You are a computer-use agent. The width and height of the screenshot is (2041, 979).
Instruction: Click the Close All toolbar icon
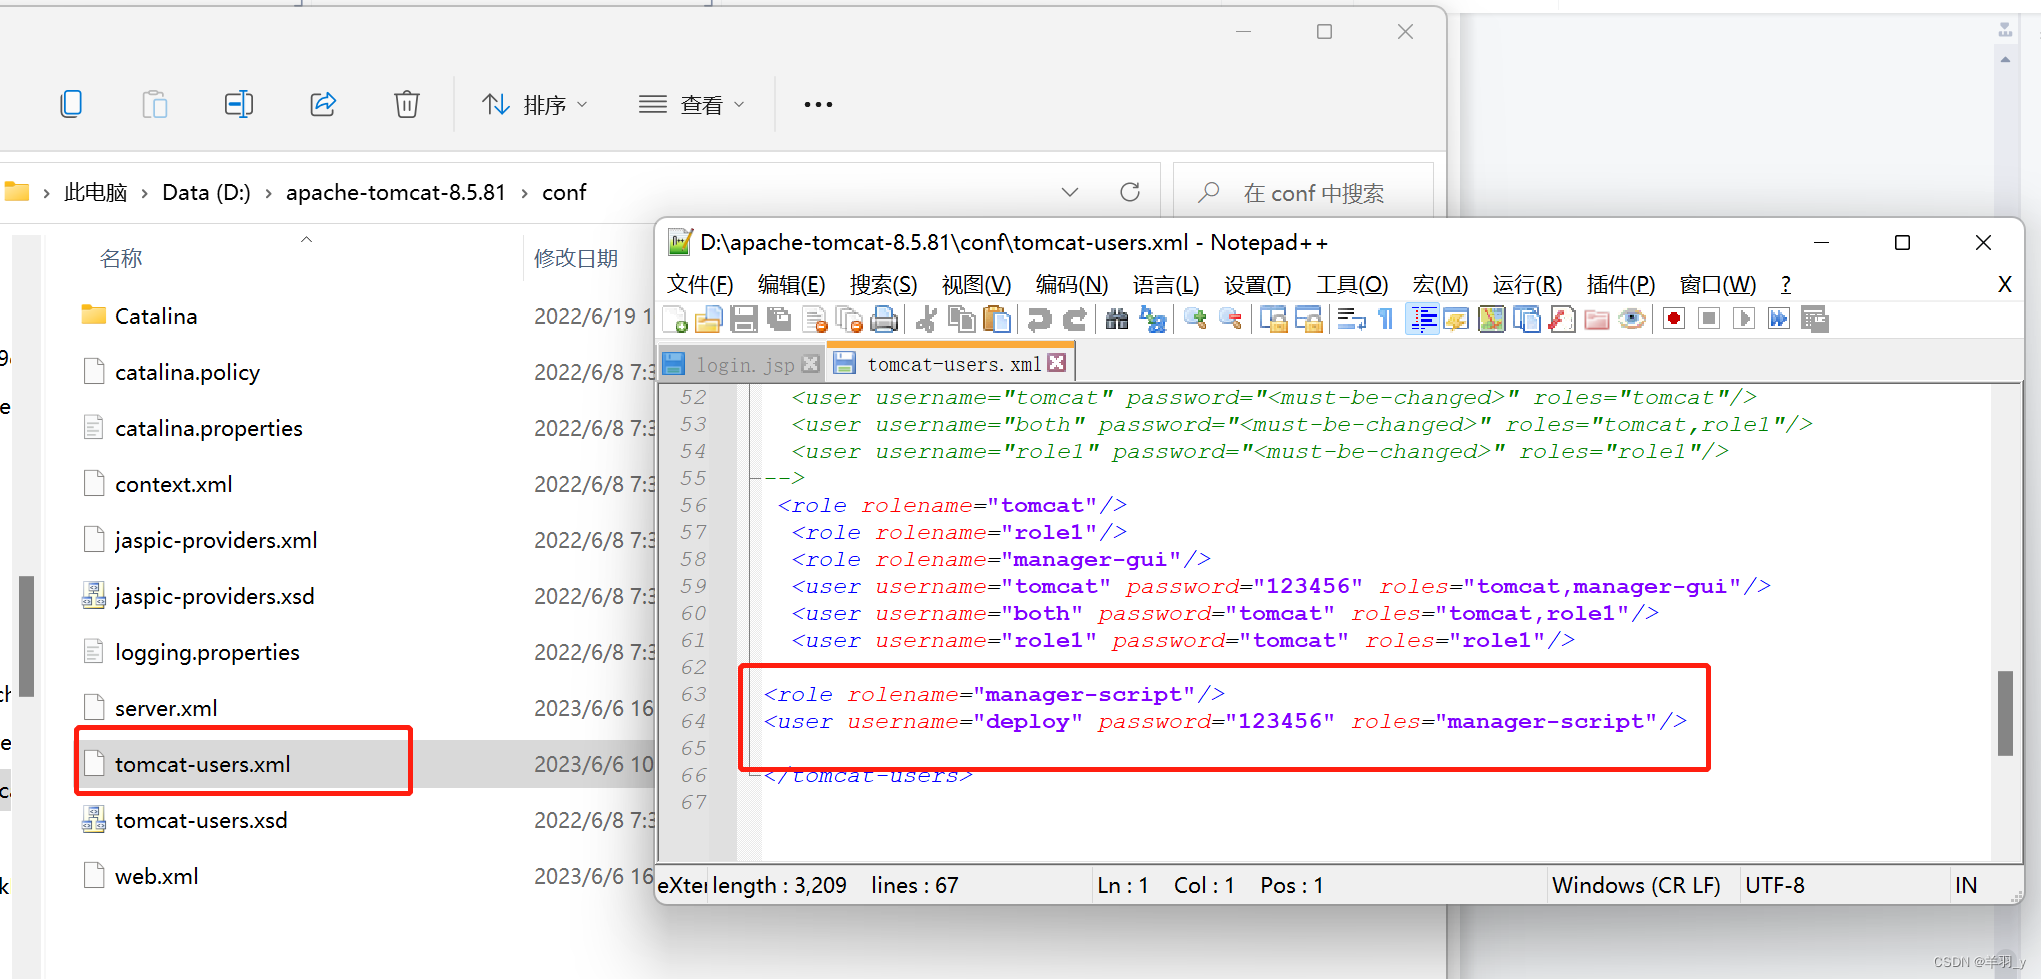[x=849, y=319]
